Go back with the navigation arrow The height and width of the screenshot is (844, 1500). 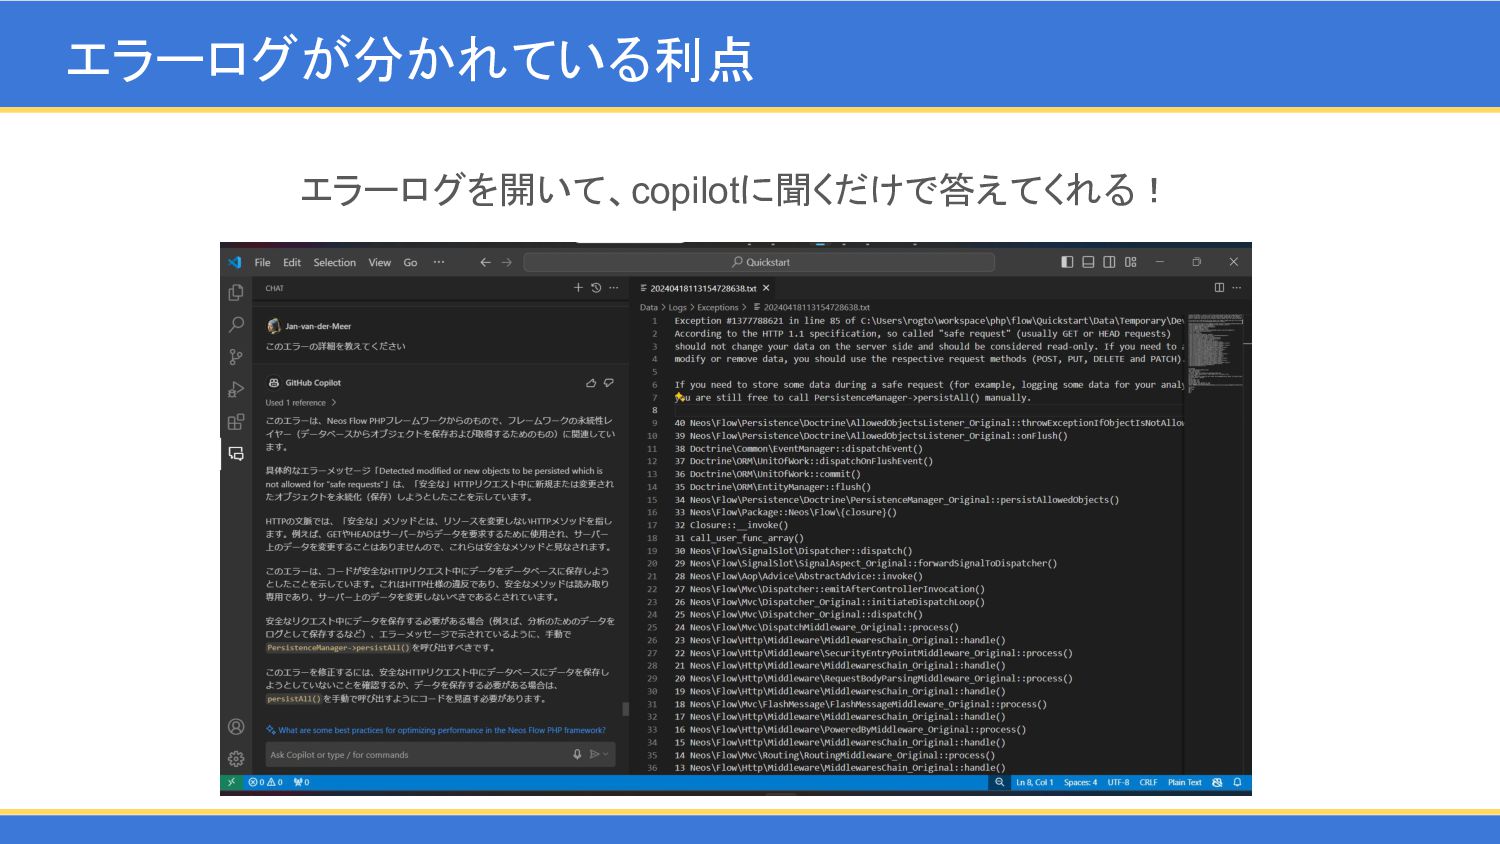(x=485, y=262)
